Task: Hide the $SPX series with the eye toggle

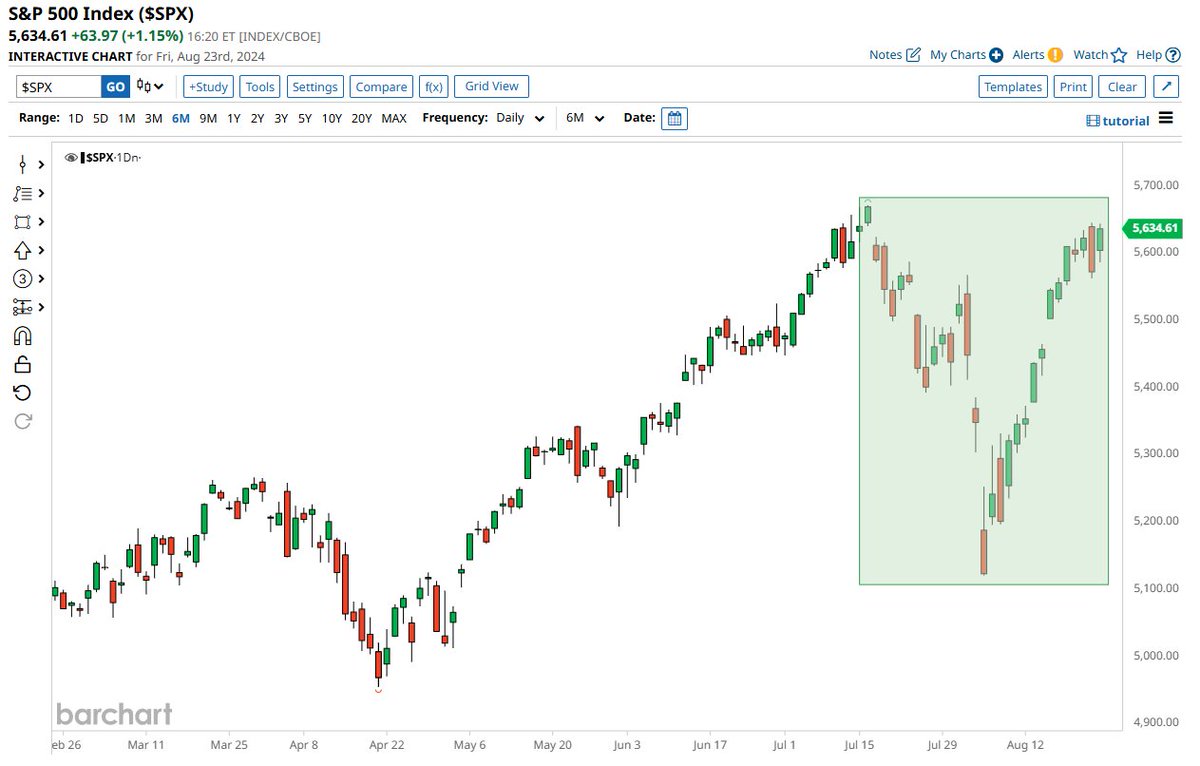Action: 70,157
